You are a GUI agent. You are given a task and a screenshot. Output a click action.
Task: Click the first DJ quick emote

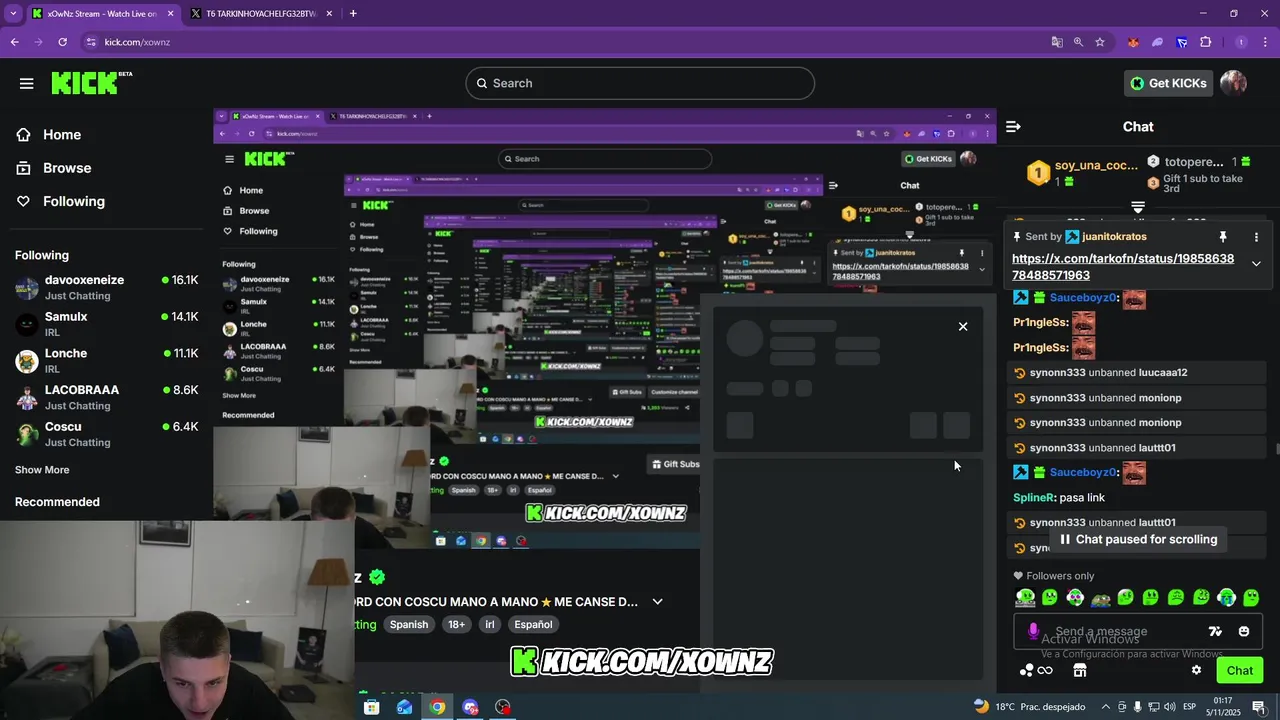pyautogui.click(x=1025, y=598)
